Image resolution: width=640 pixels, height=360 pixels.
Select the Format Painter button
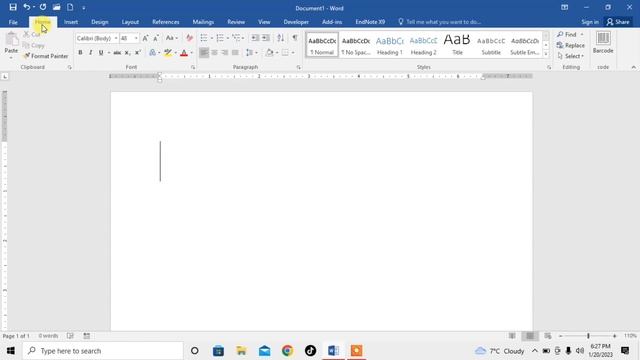pos(46,56)
